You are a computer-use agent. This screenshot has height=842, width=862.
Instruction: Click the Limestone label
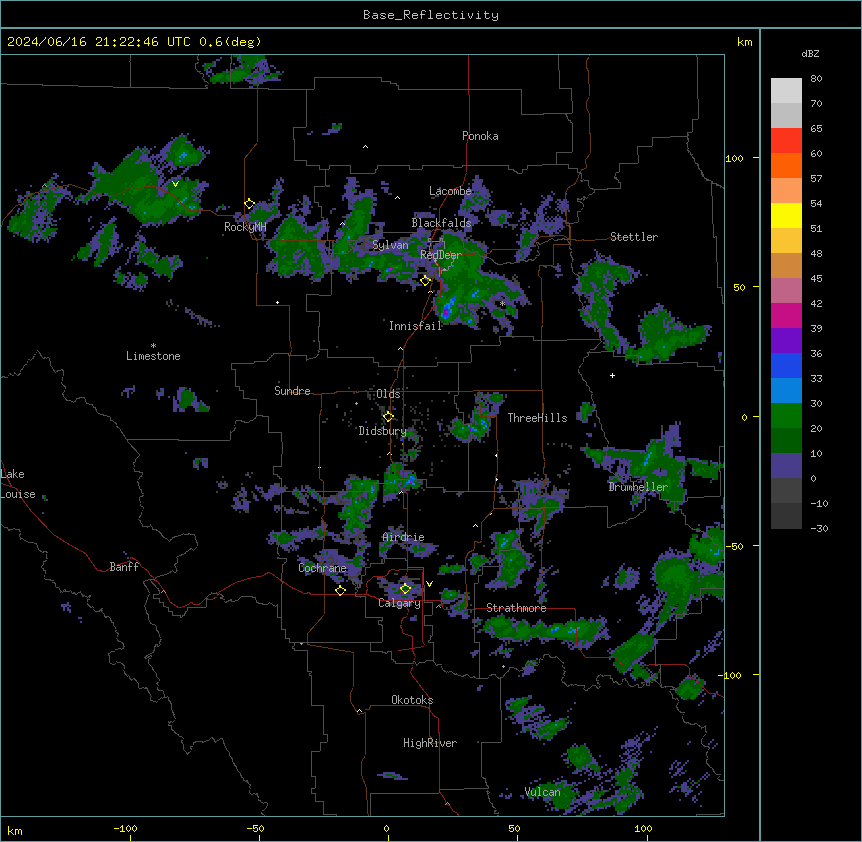click(153, 356)
